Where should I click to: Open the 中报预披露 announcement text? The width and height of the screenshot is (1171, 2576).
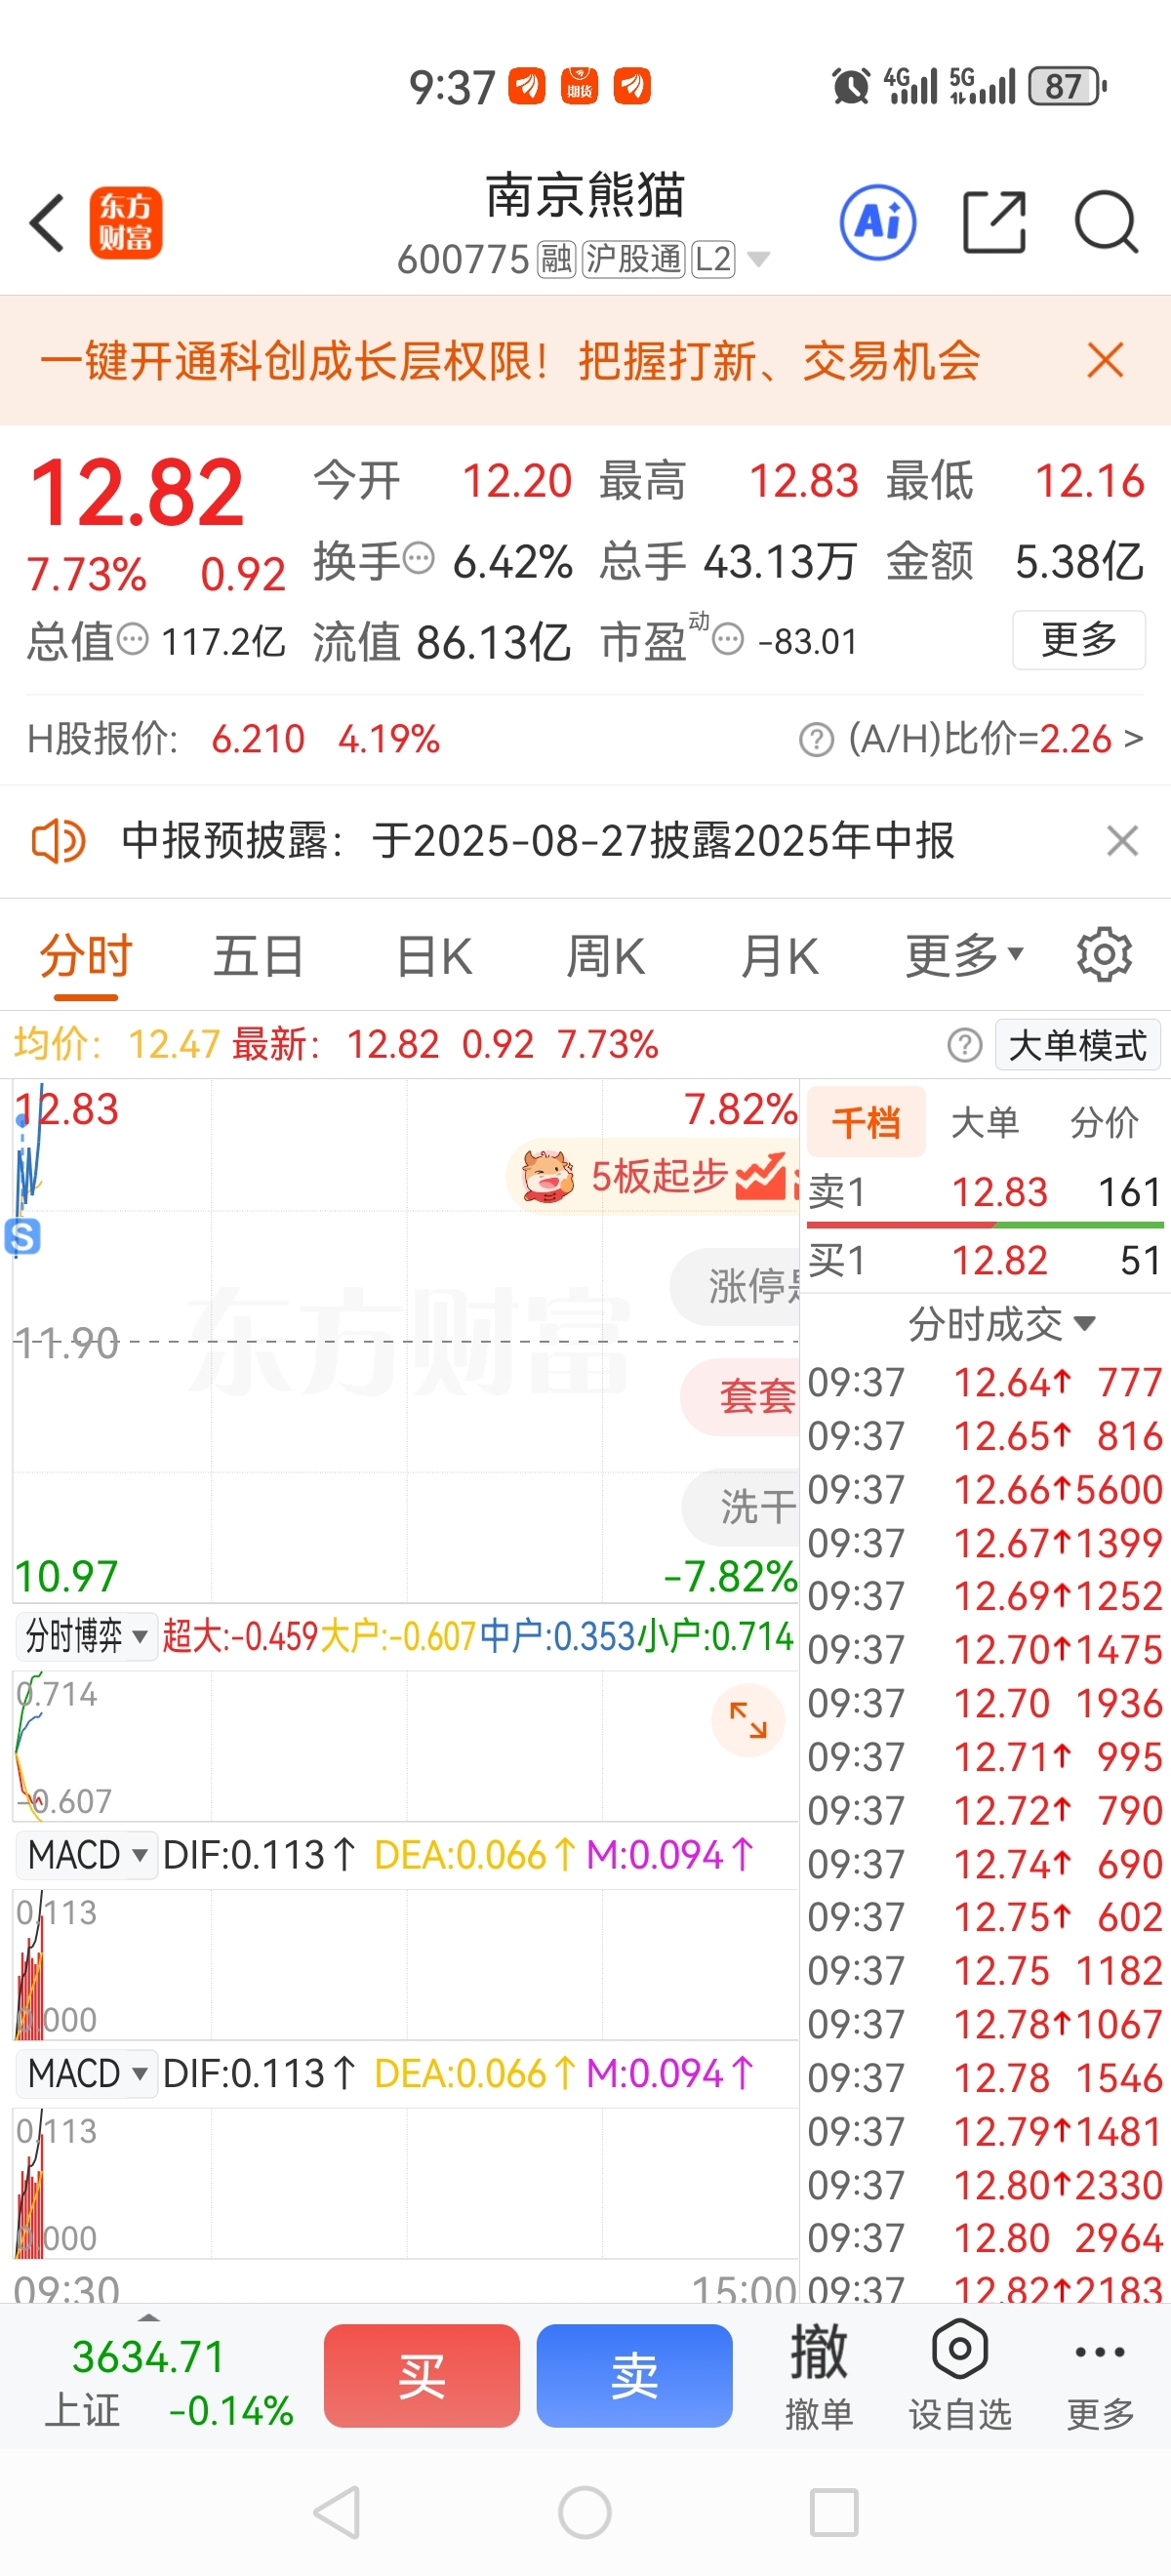538,841
